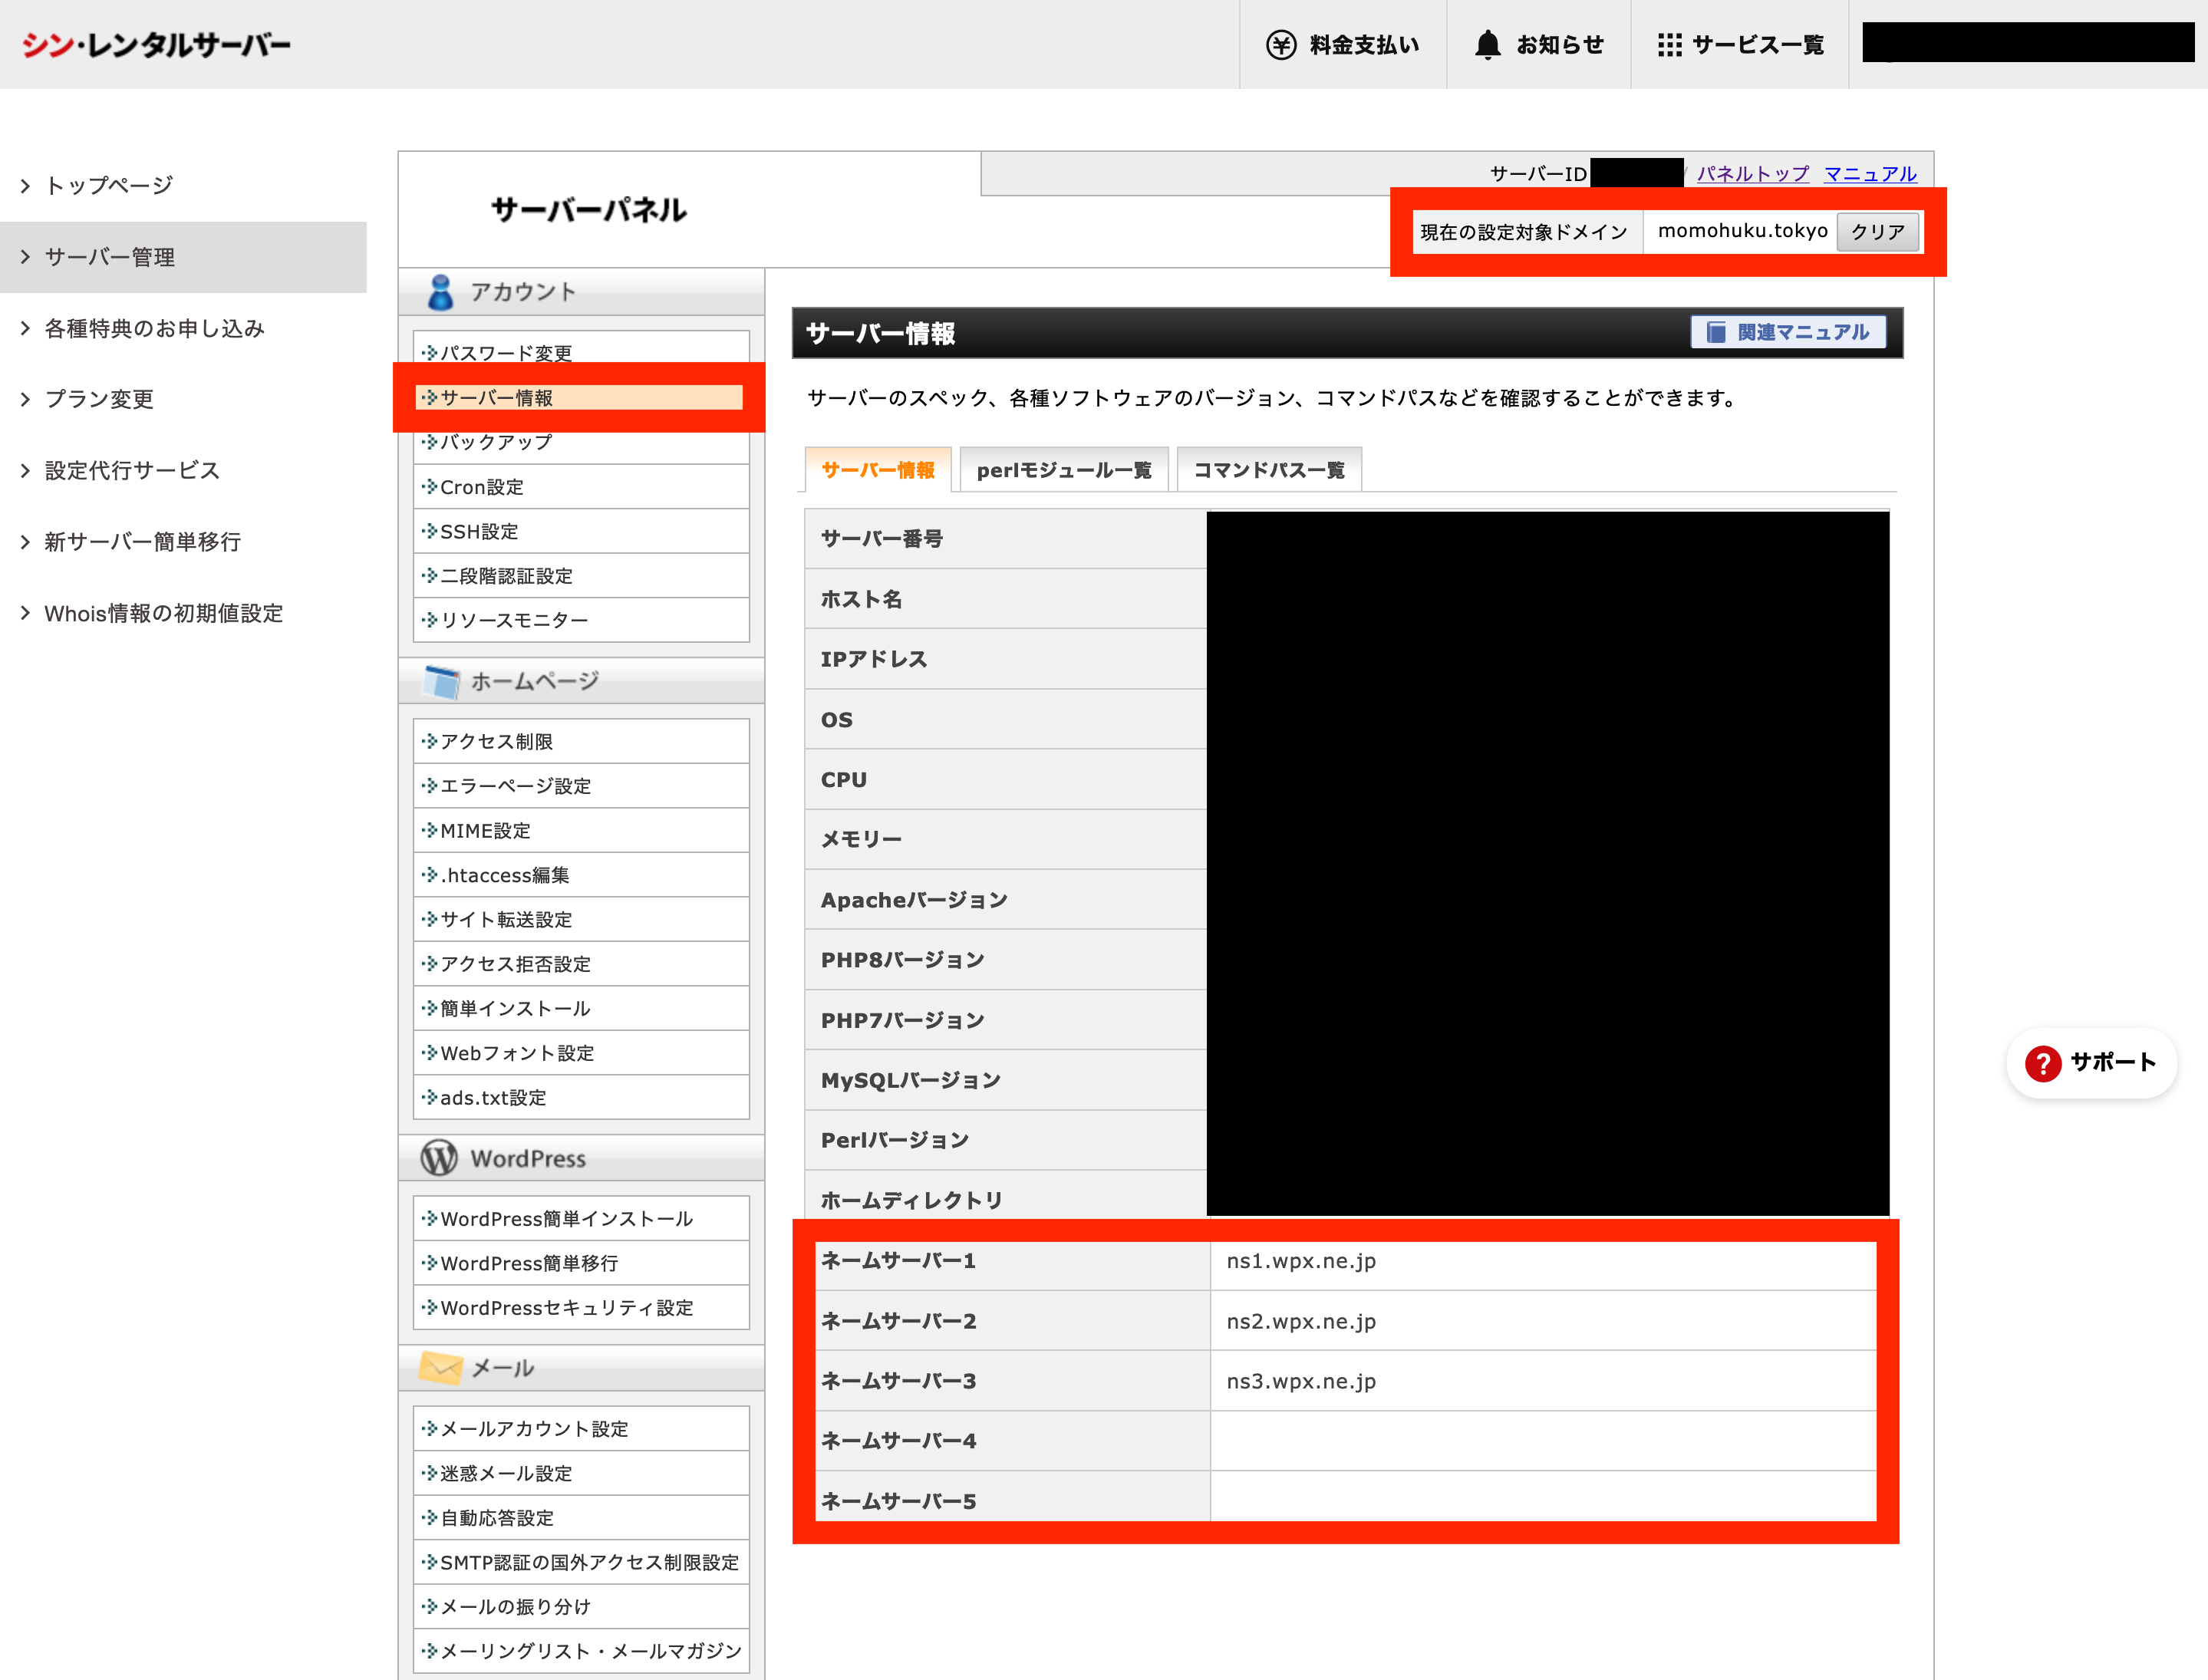The height and width of the screenshot is (1680, 2208).
Task: Click the Mail section envelope icon
Action: [x=440, y=1367]
